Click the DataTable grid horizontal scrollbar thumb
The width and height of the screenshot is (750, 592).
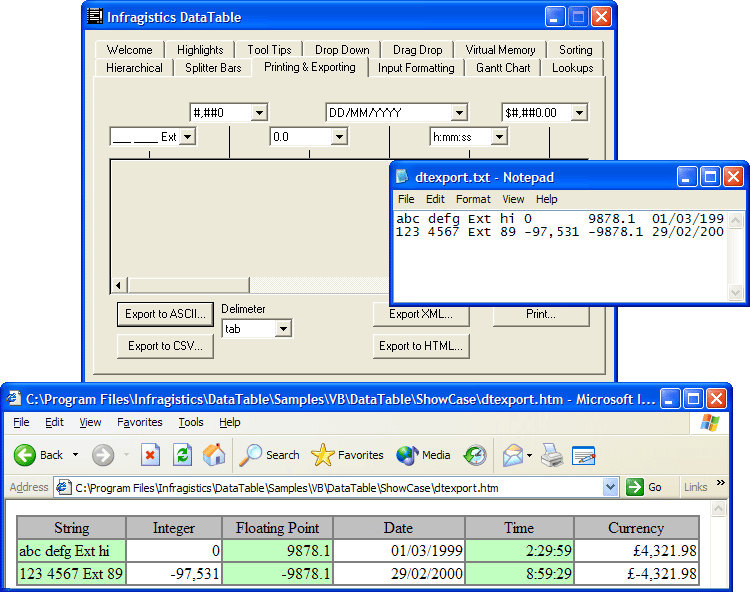(188, 285)
